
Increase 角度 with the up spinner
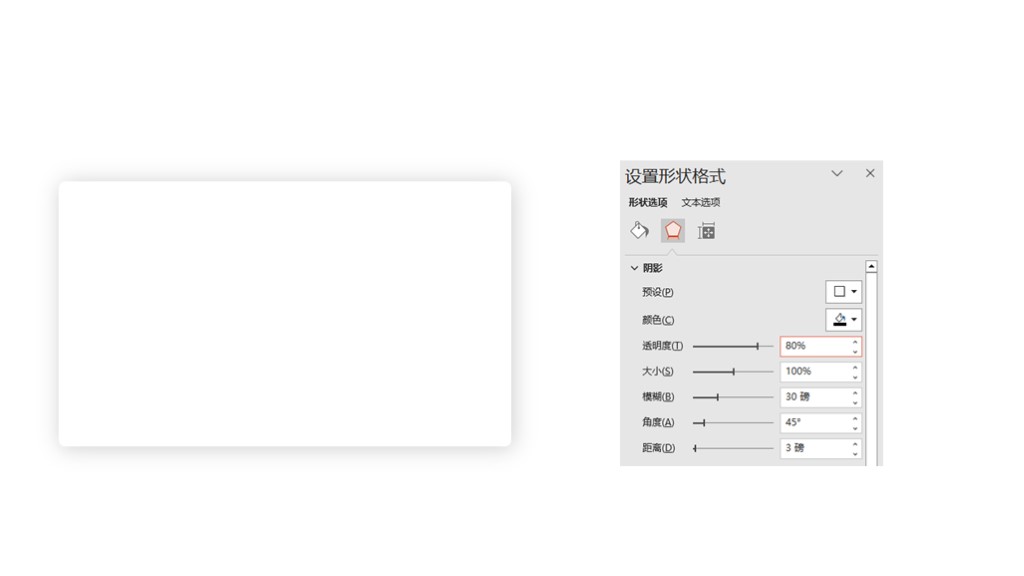pyautogui.click(x=855, y=418)
